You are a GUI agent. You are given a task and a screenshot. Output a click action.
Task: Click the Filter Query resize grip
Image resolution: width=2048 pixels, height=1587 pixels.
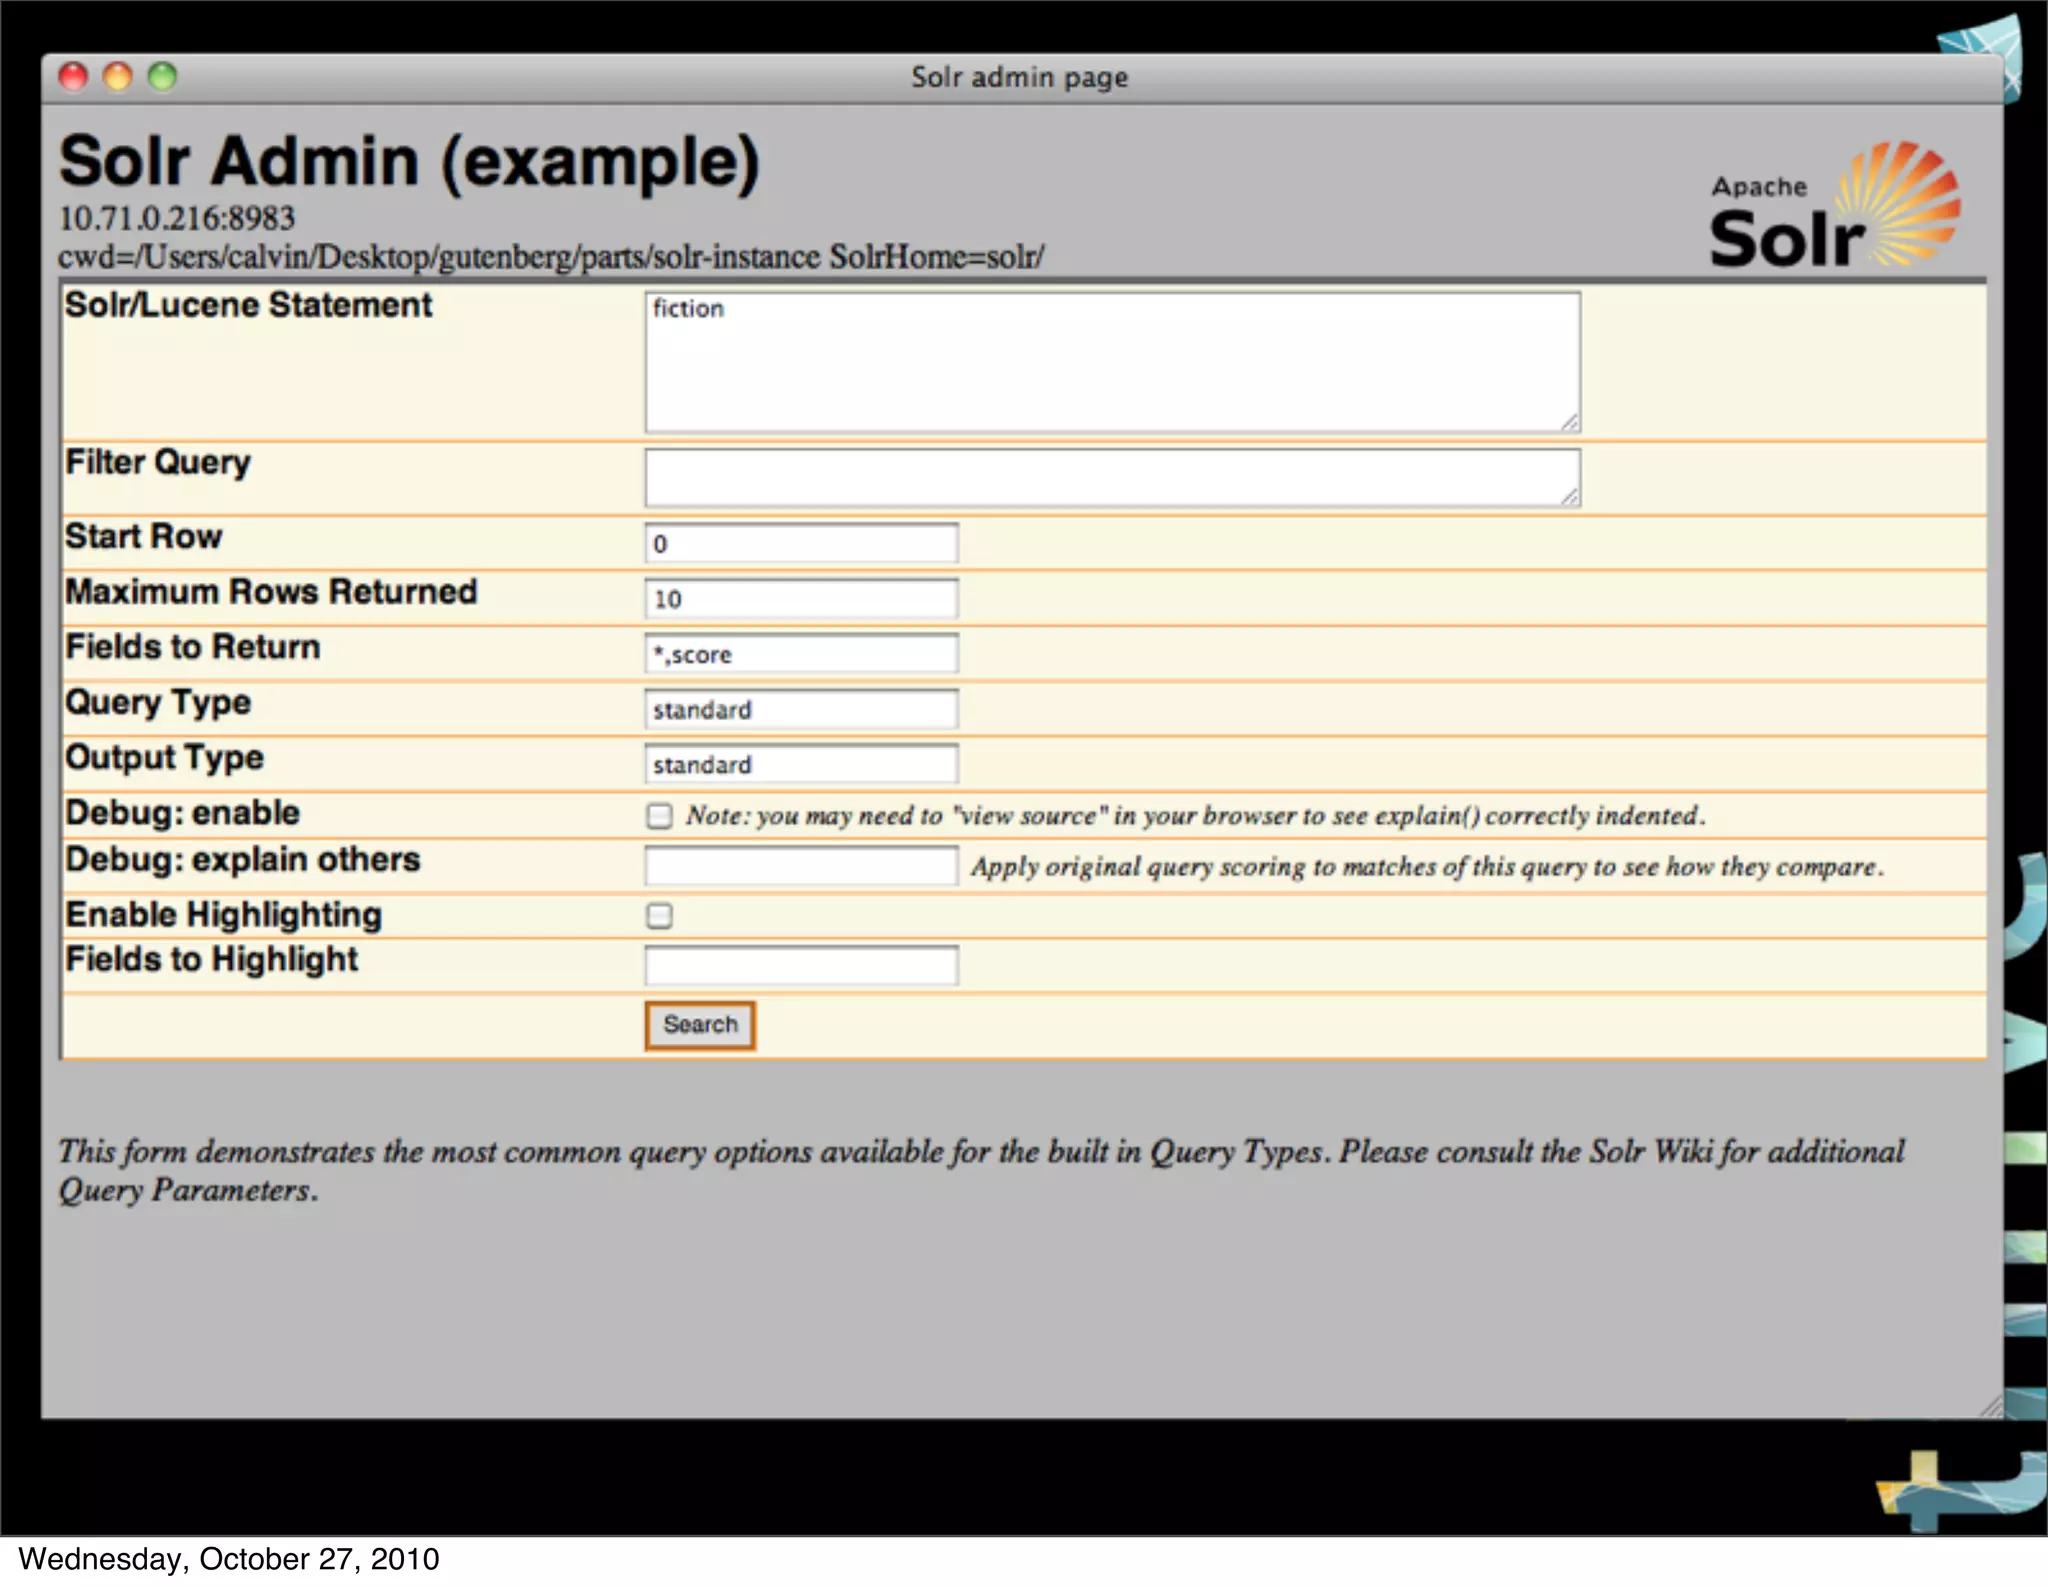coord(1570,497)
